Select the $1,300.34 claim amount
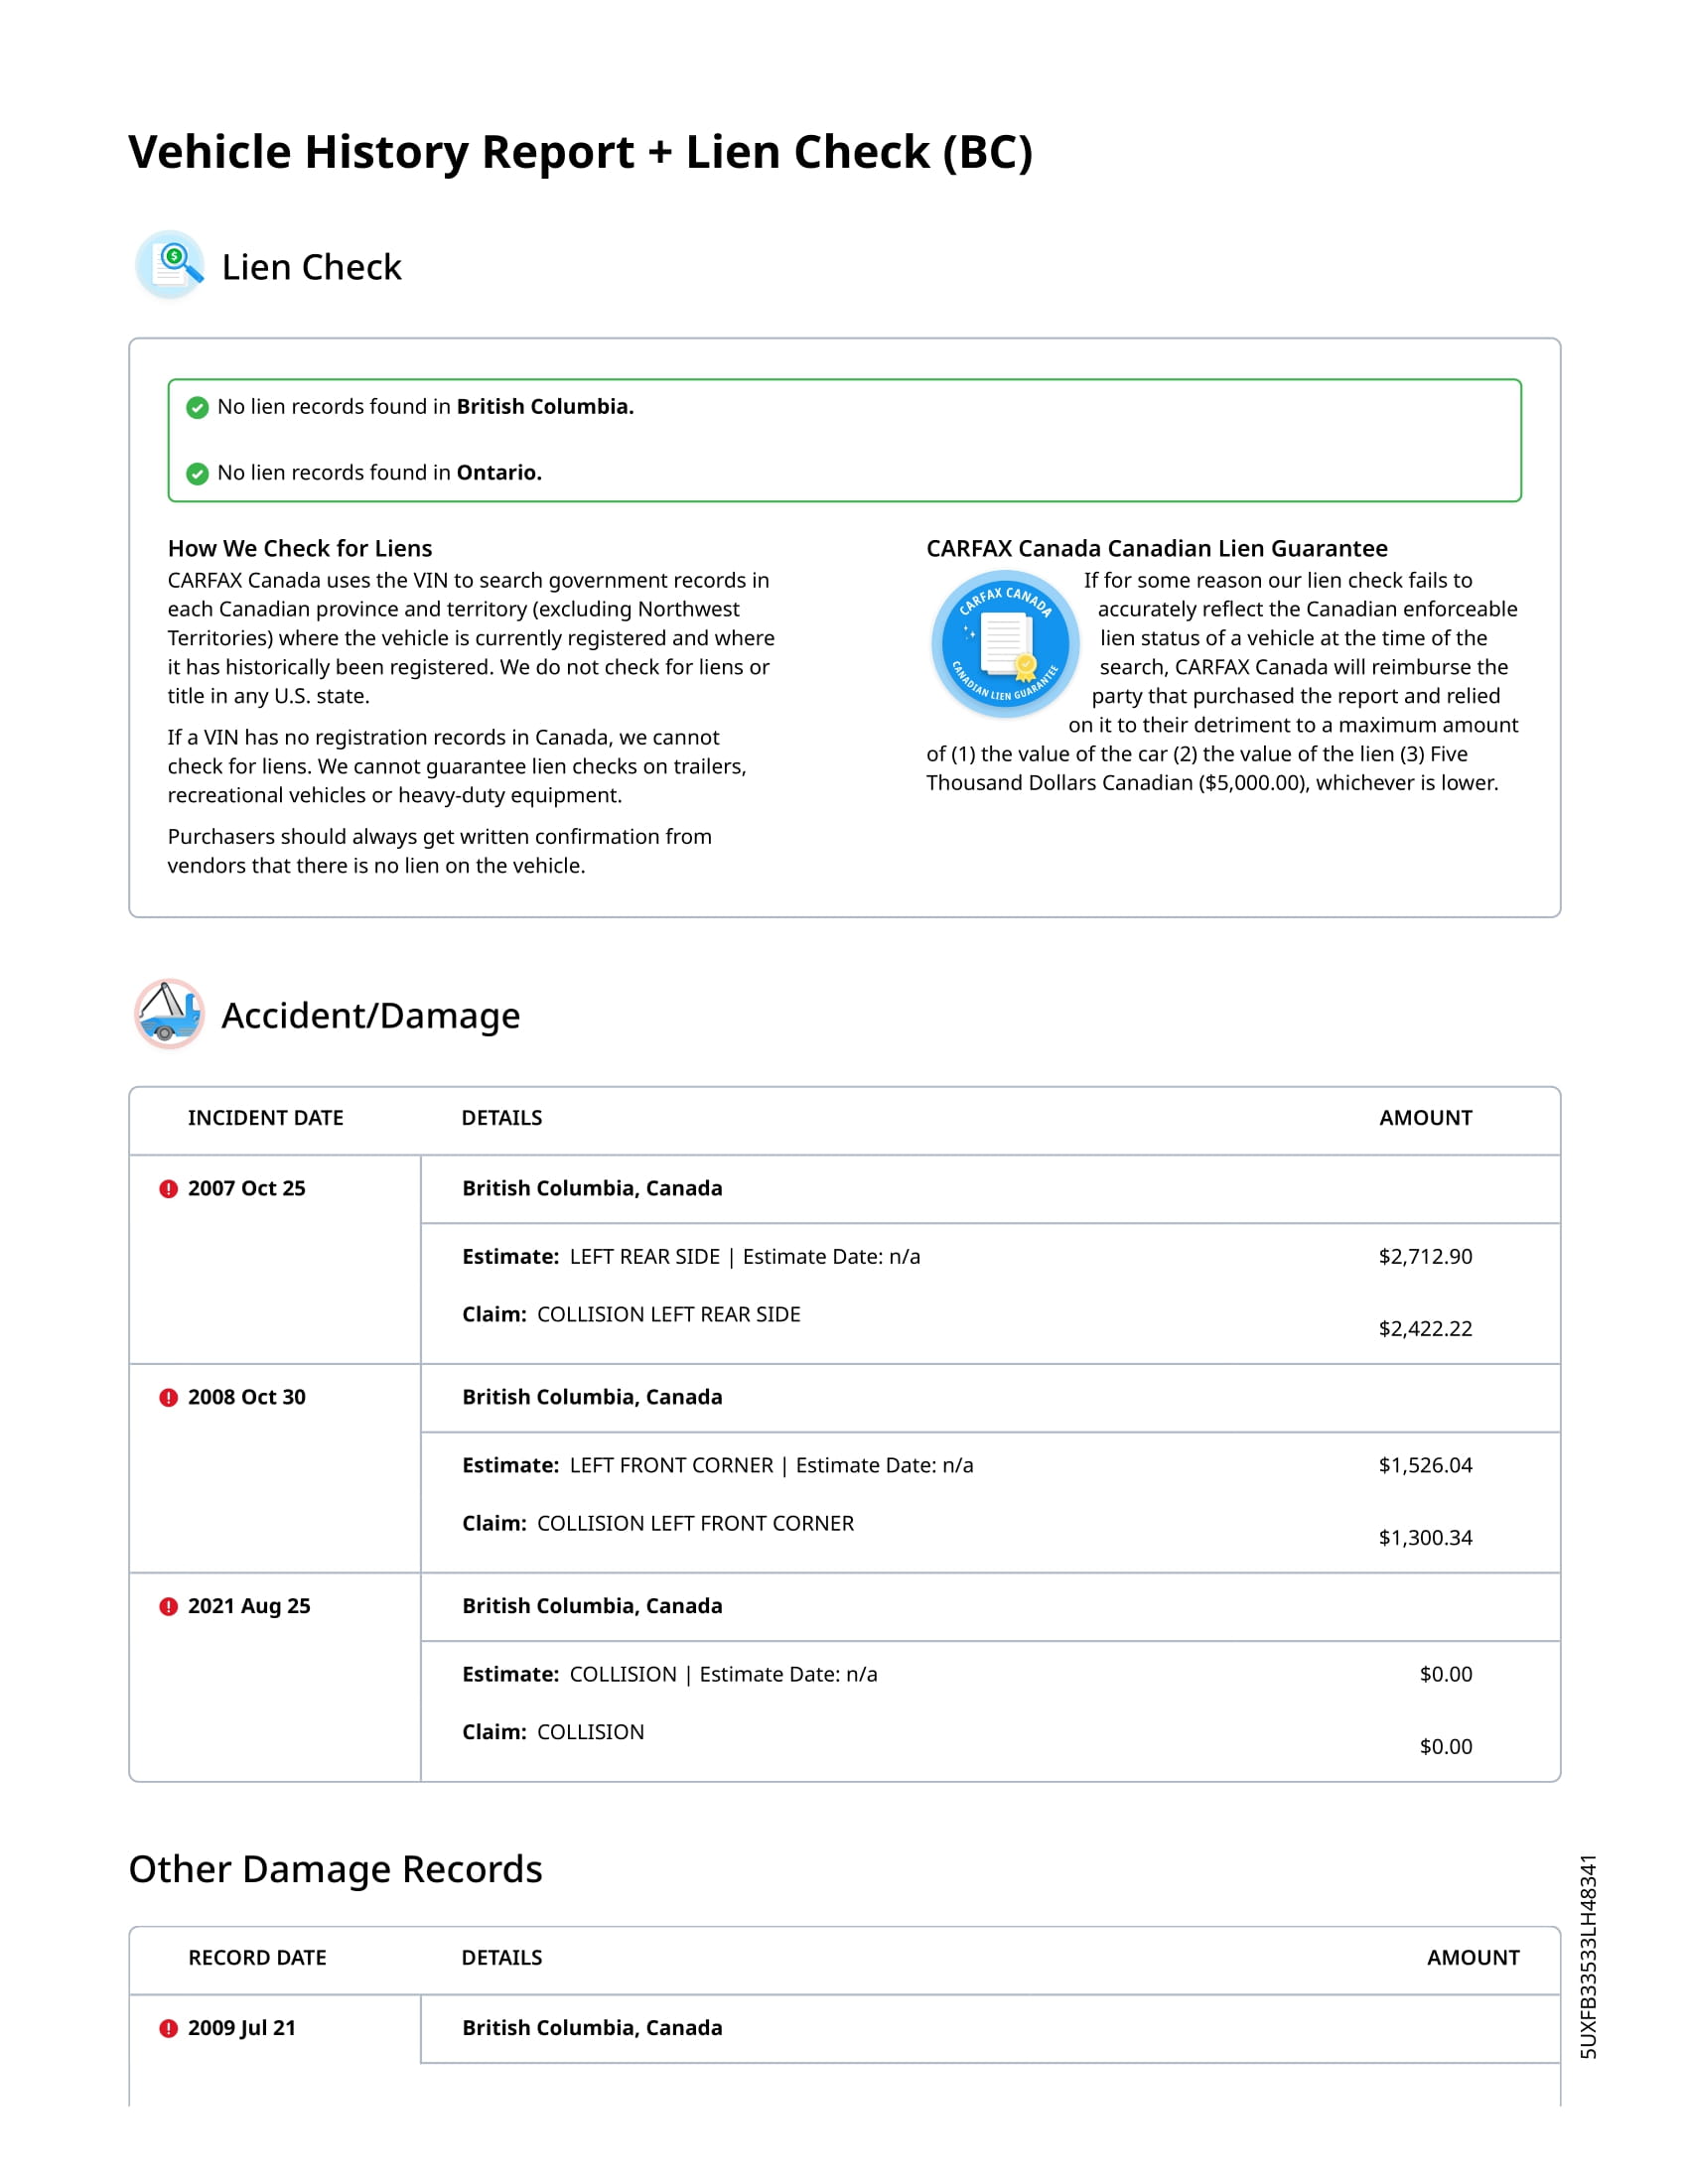The image size is (1688, 2184). [x=1425, y=1537]
